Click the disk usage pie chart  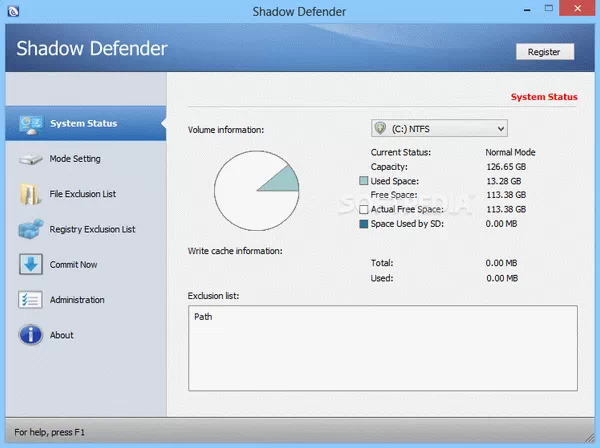coord(256,191)
